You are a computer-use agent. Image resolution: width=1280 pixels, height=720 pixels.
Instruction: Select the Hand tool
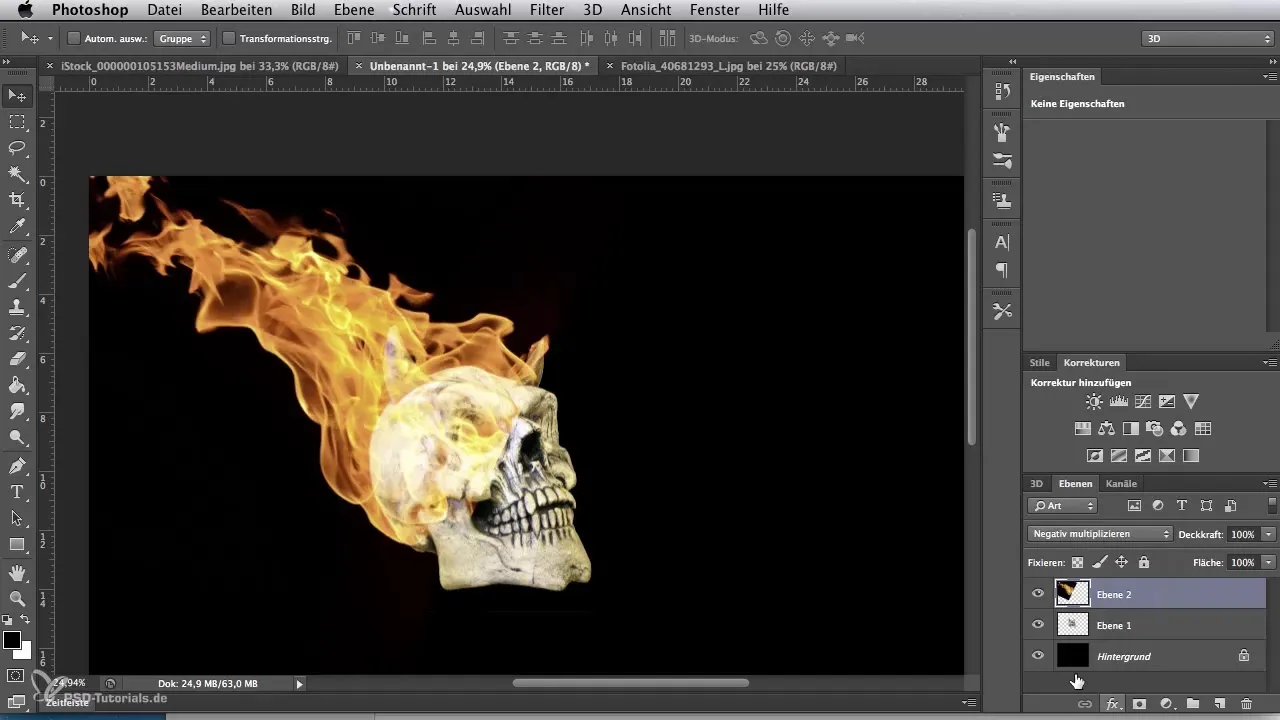coord(17,573)
